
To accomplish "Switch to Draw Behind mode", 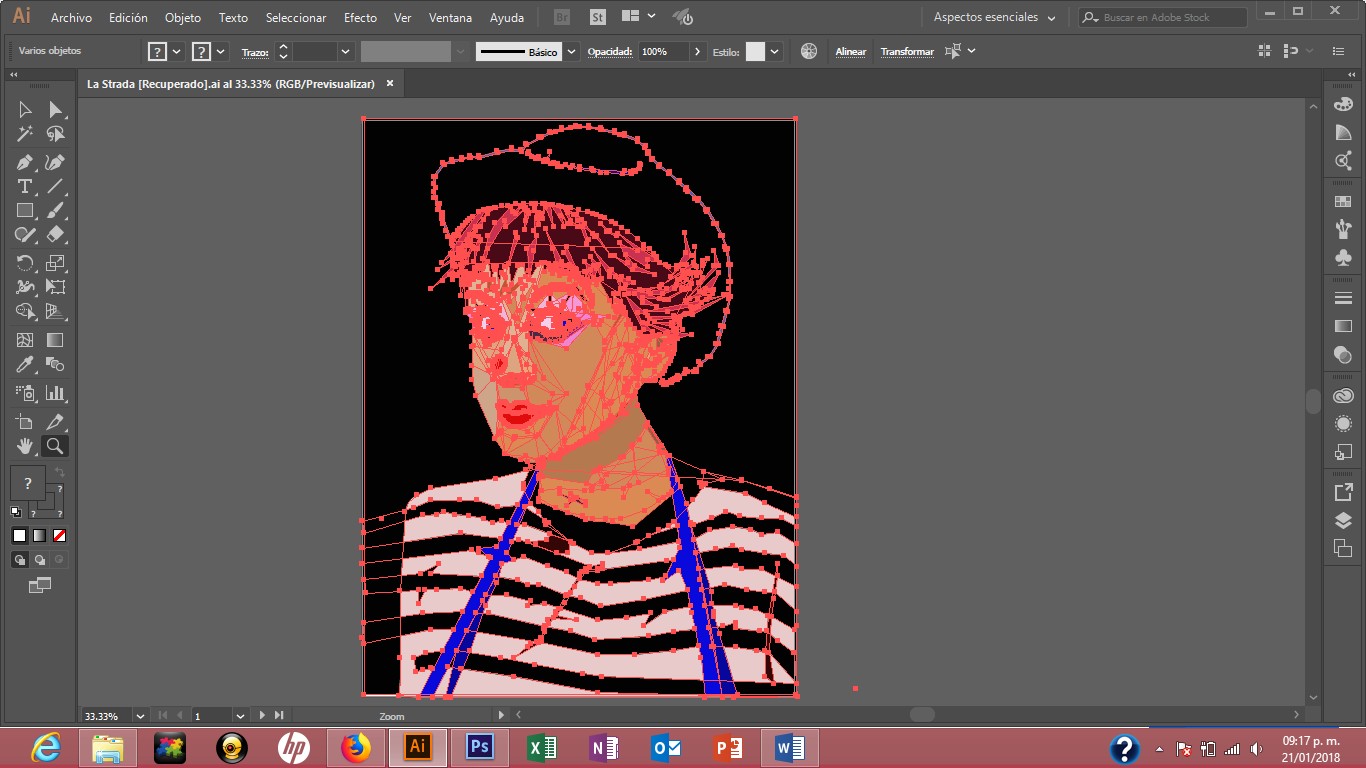I will (40, 560).
